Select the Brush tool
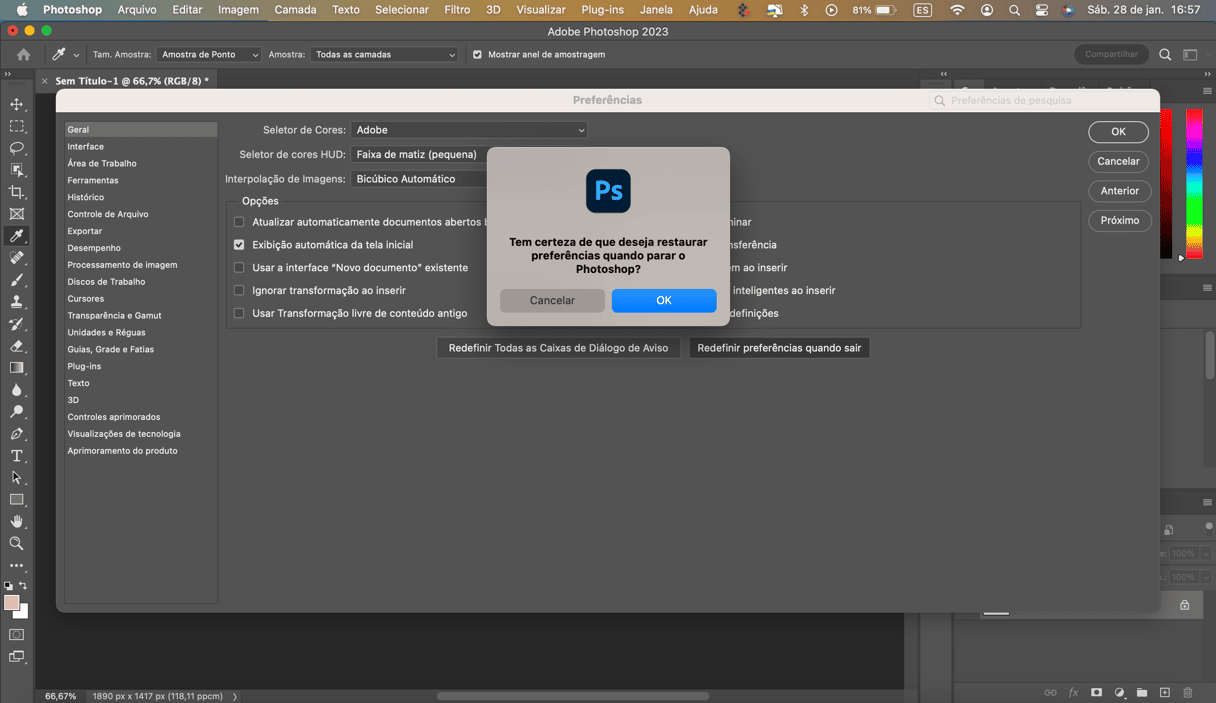 17,280
